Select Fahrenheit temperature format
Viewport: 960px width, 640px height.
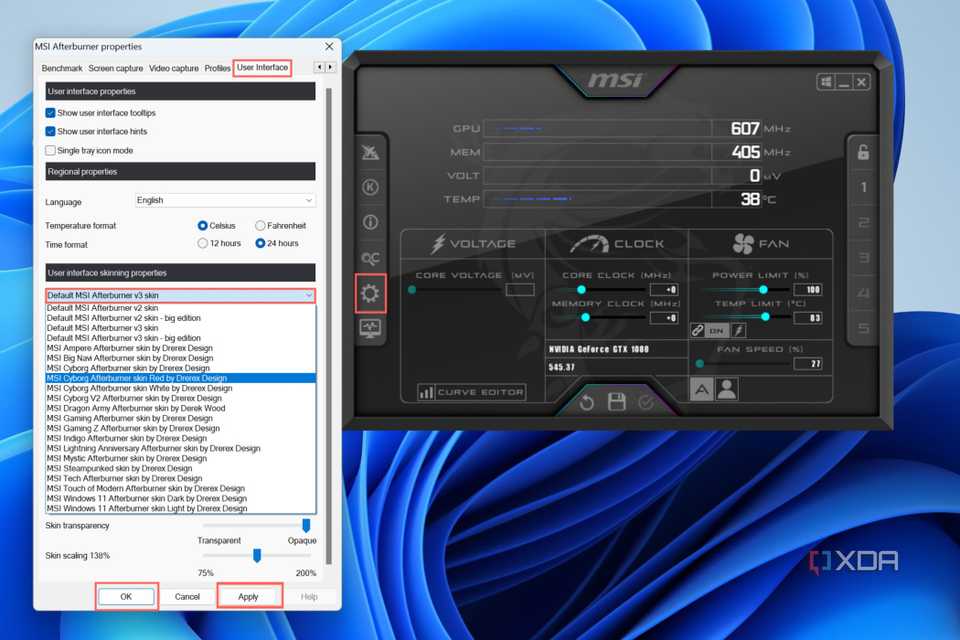260,225
